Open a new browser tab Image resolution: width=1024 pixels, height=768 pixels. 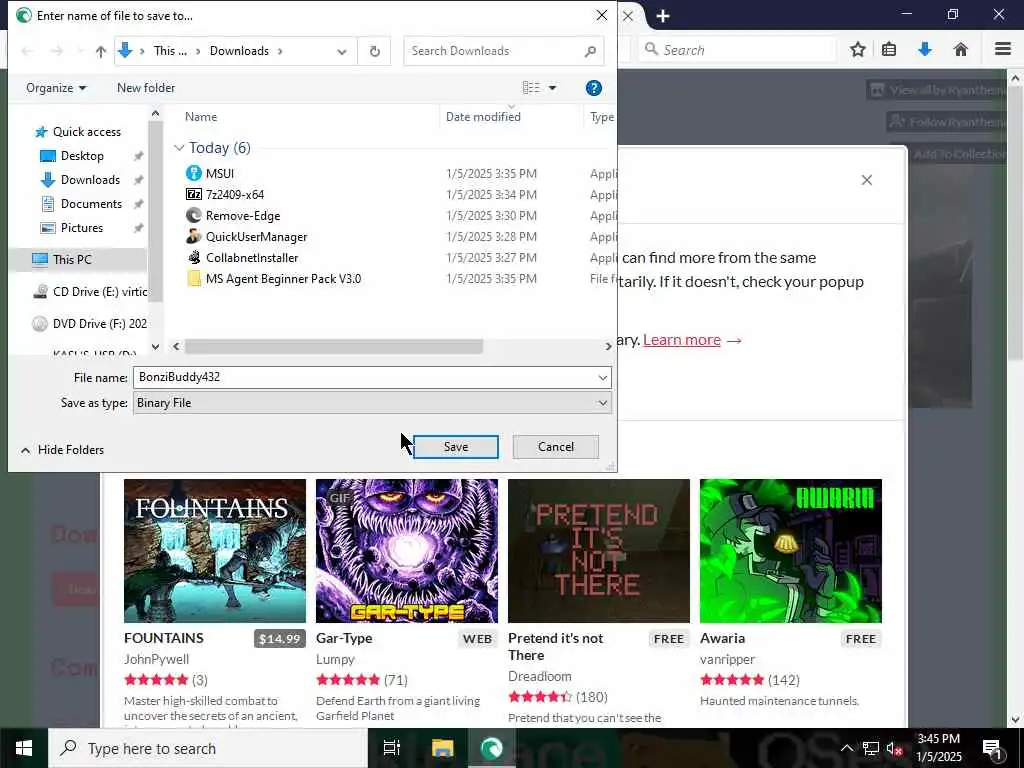(663, 16)
